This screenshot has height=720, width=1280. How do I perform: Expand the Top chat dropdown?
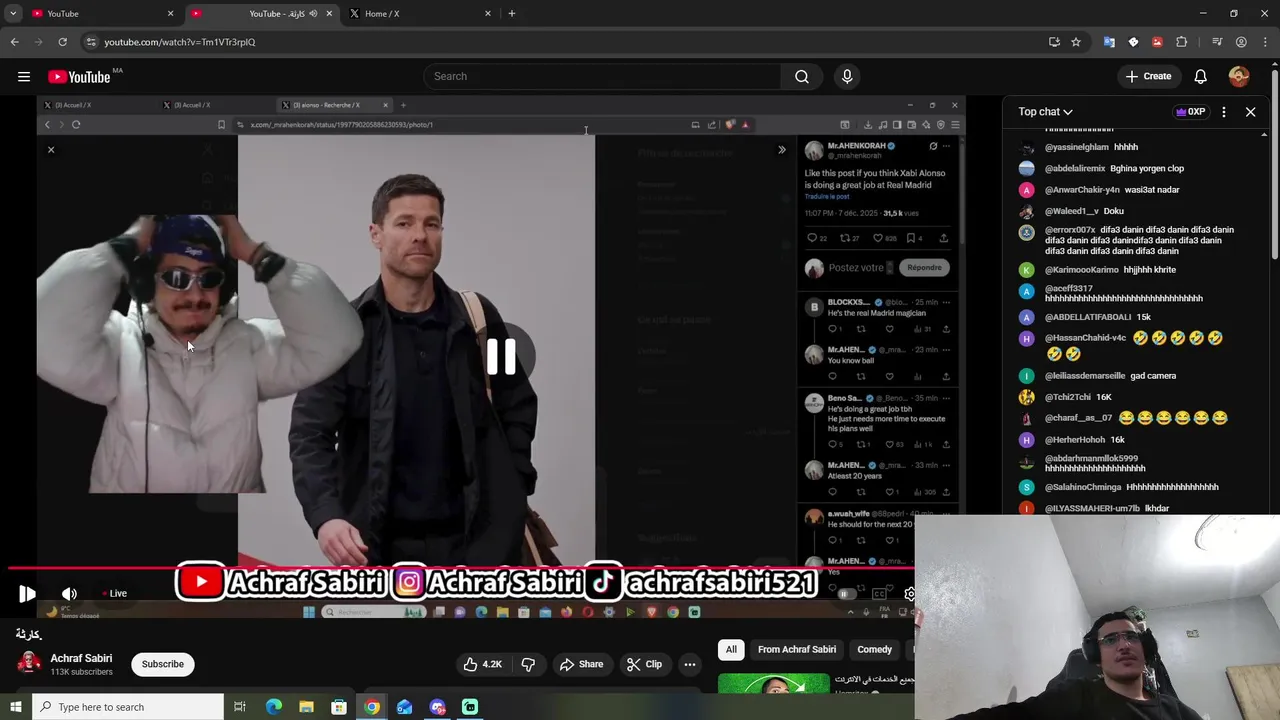pos(1045,112)
